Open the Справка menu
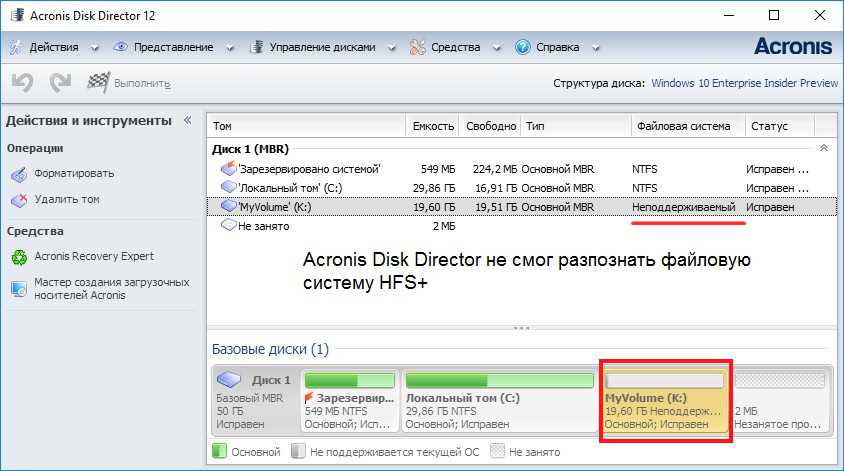This screenshot has height=471, width=844. (558, 47)
